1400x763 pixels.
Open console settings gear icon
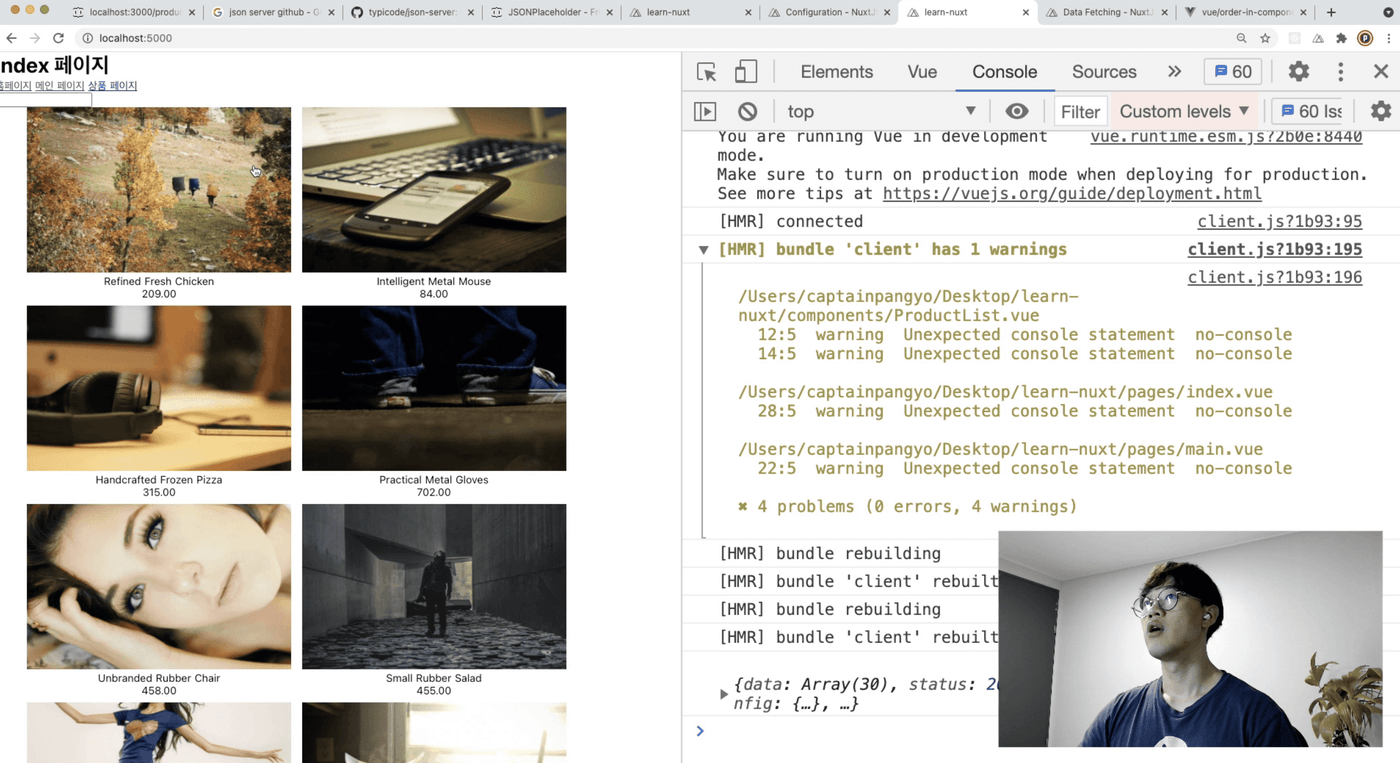tap(1381, 112)
